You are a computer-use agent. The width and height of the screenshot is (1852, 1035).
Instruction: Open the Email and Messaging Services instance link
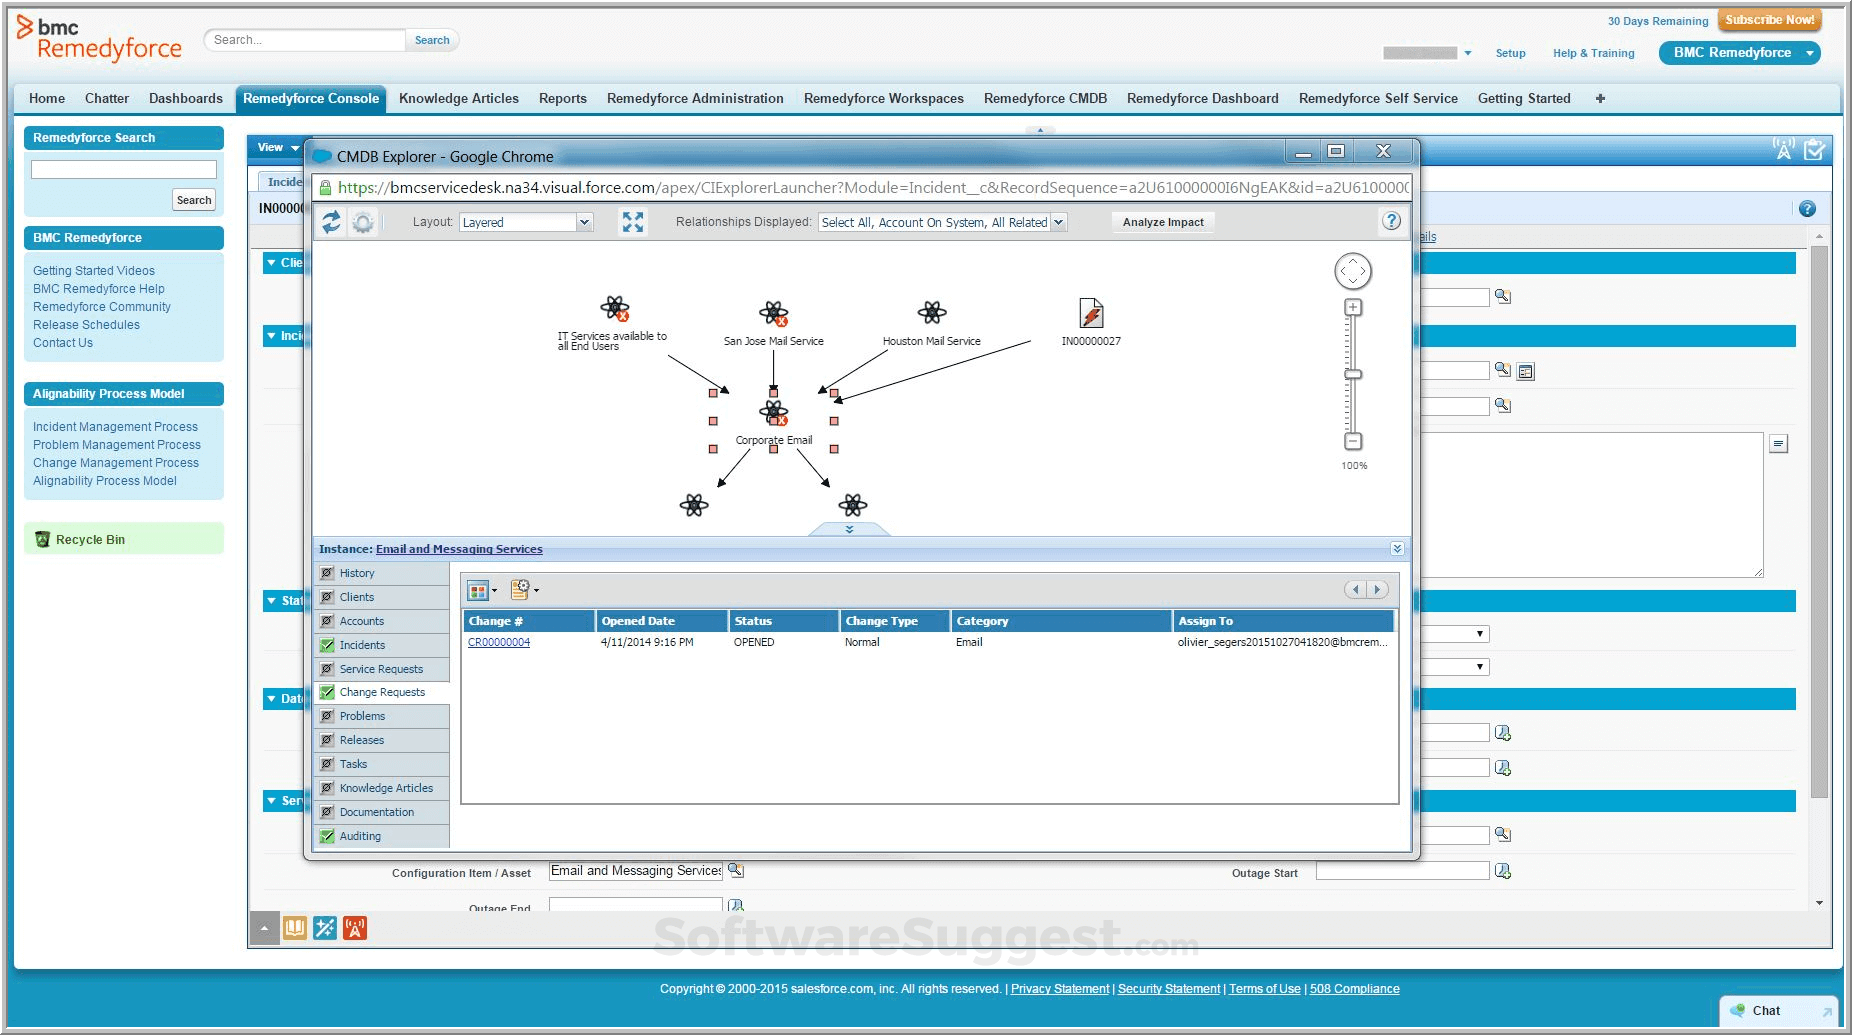coord(459,549)
